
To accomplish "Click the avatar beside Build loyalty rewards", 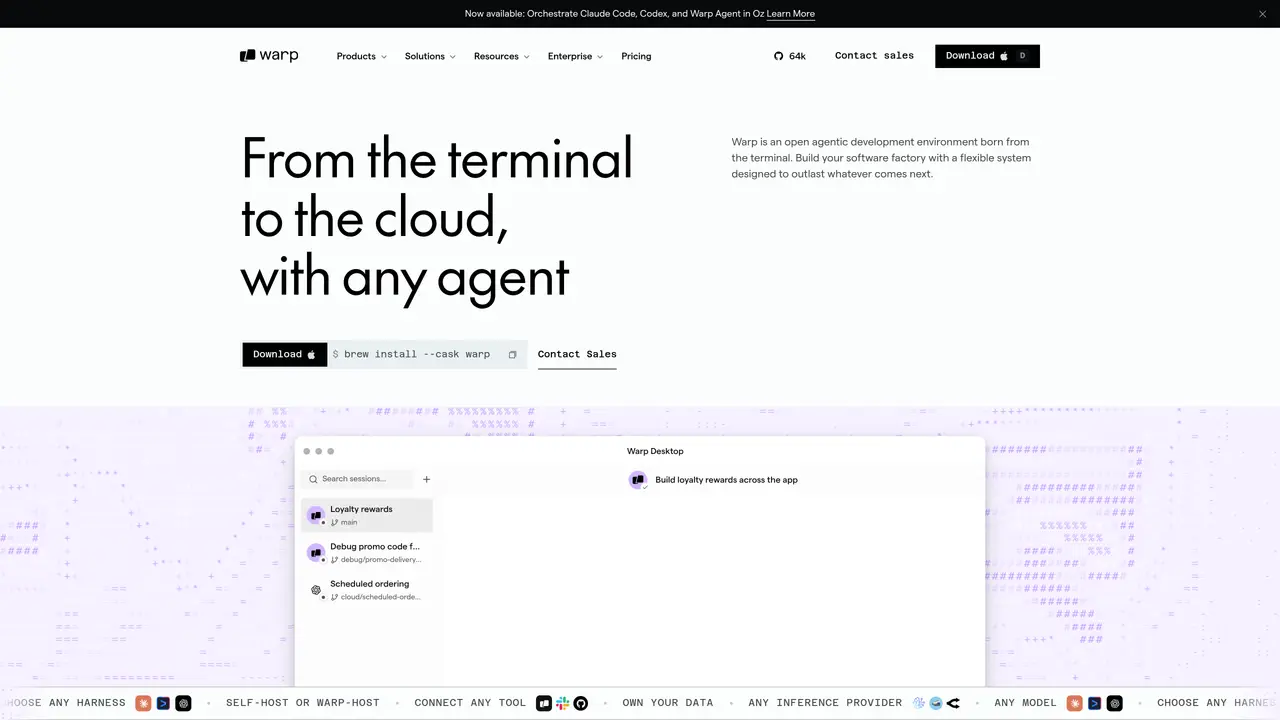I will [638, 480].
